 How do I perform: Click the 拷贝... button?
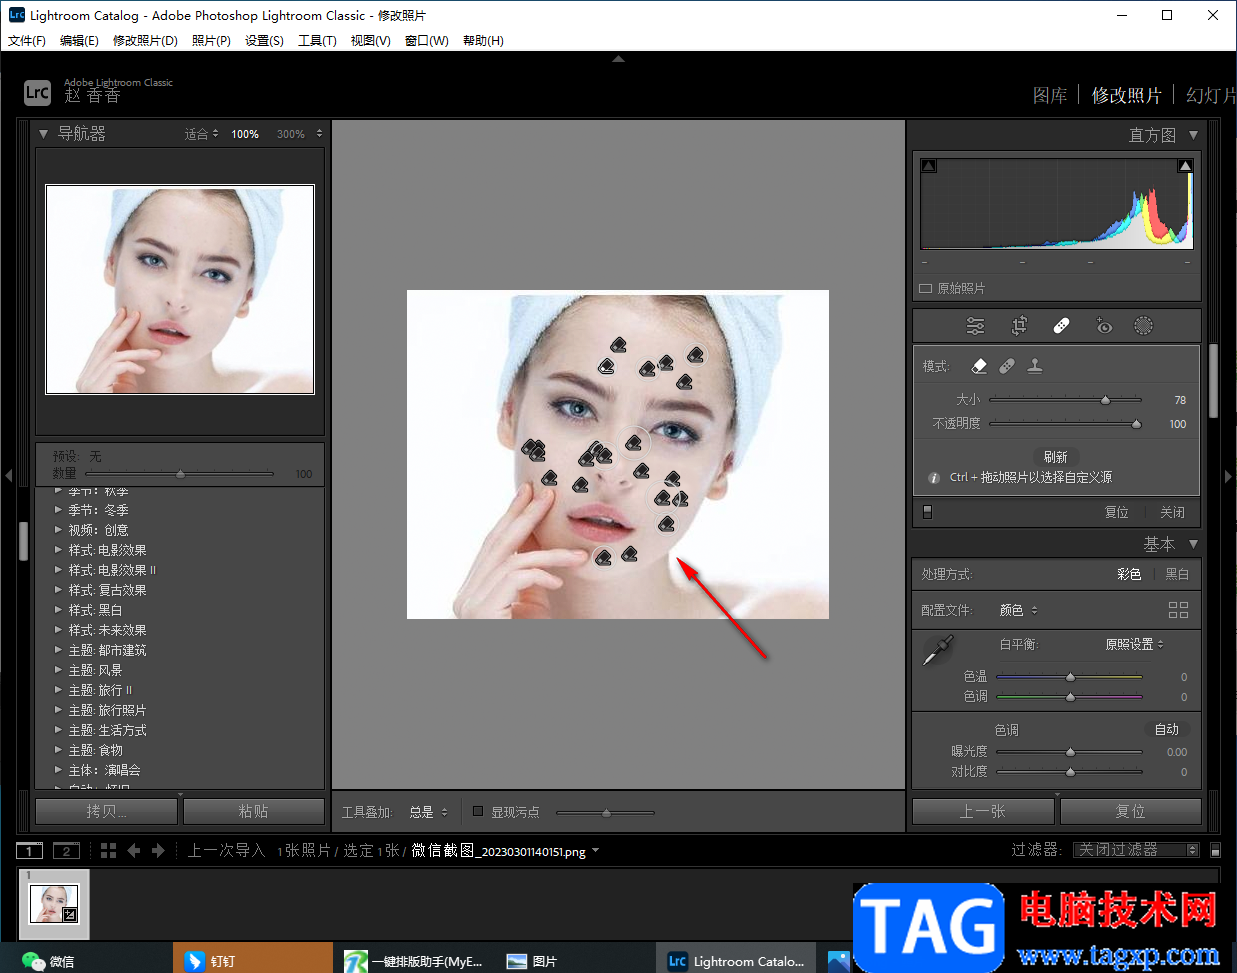(x=108, y=811)
